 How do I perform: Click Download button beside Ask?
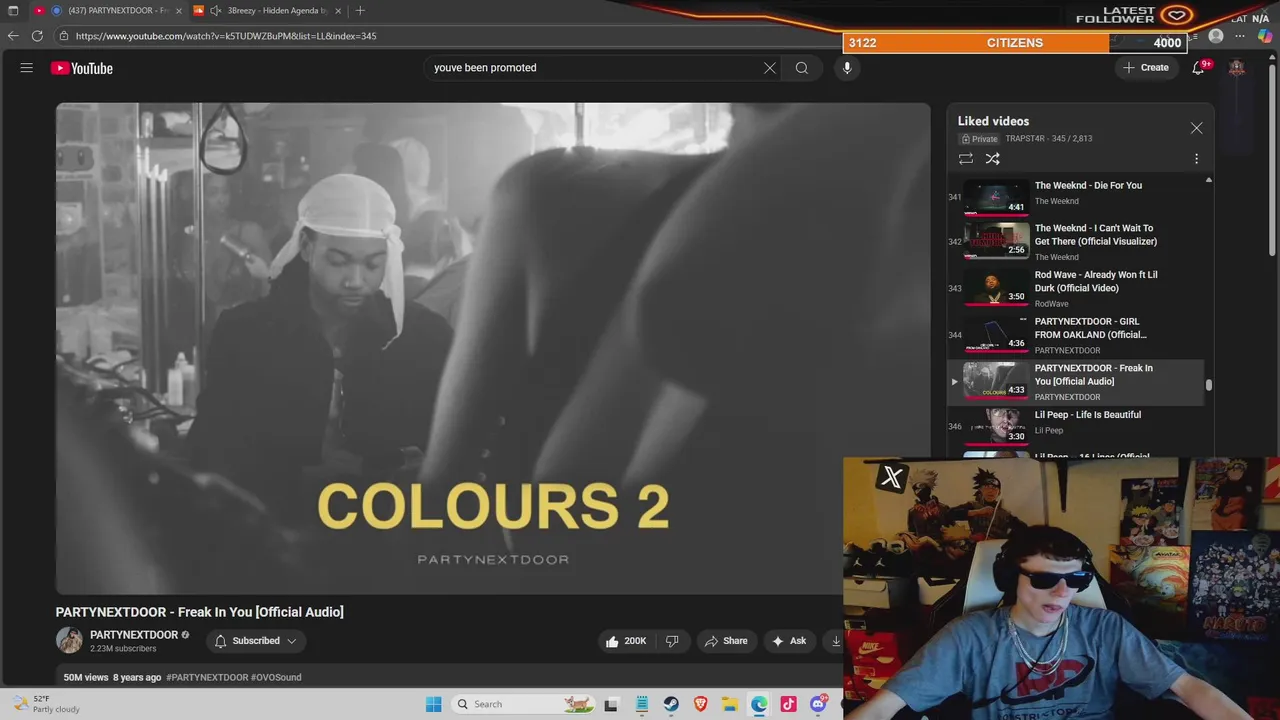click(834, 641)
